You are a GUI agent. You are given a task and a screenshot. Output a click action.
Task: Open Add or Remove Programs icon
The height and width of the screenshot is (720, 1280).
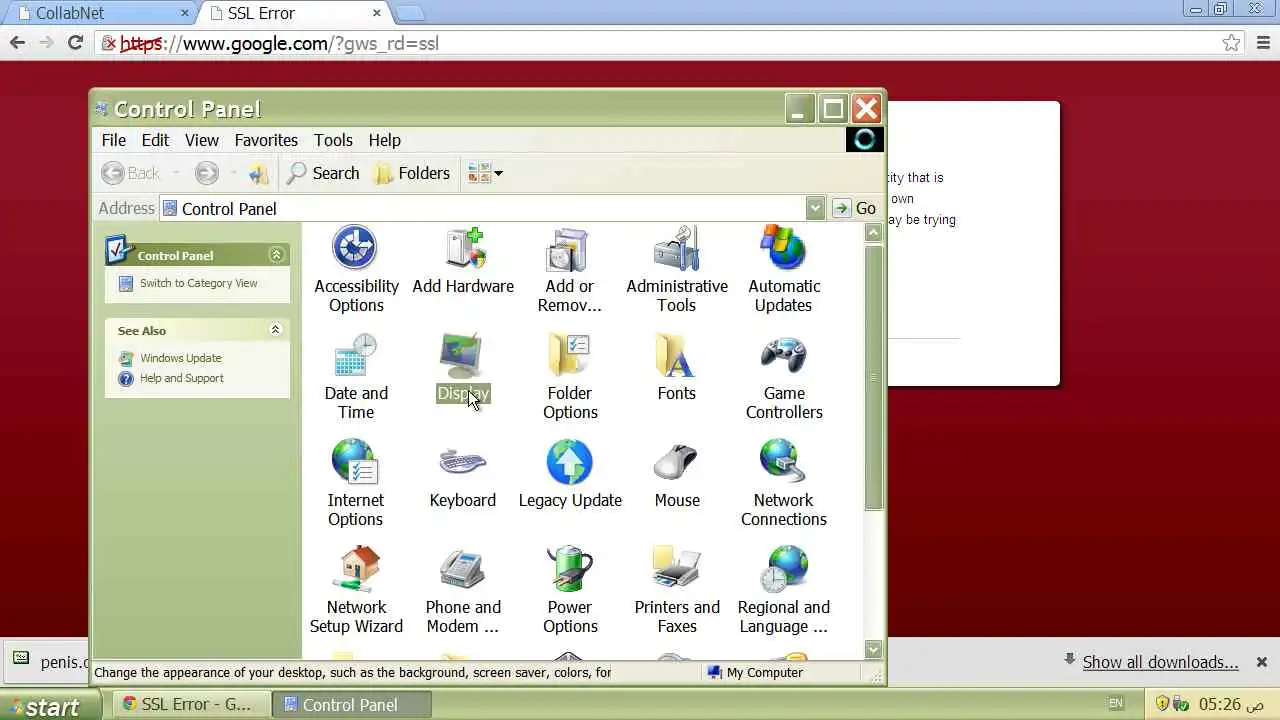click(569, 269)
